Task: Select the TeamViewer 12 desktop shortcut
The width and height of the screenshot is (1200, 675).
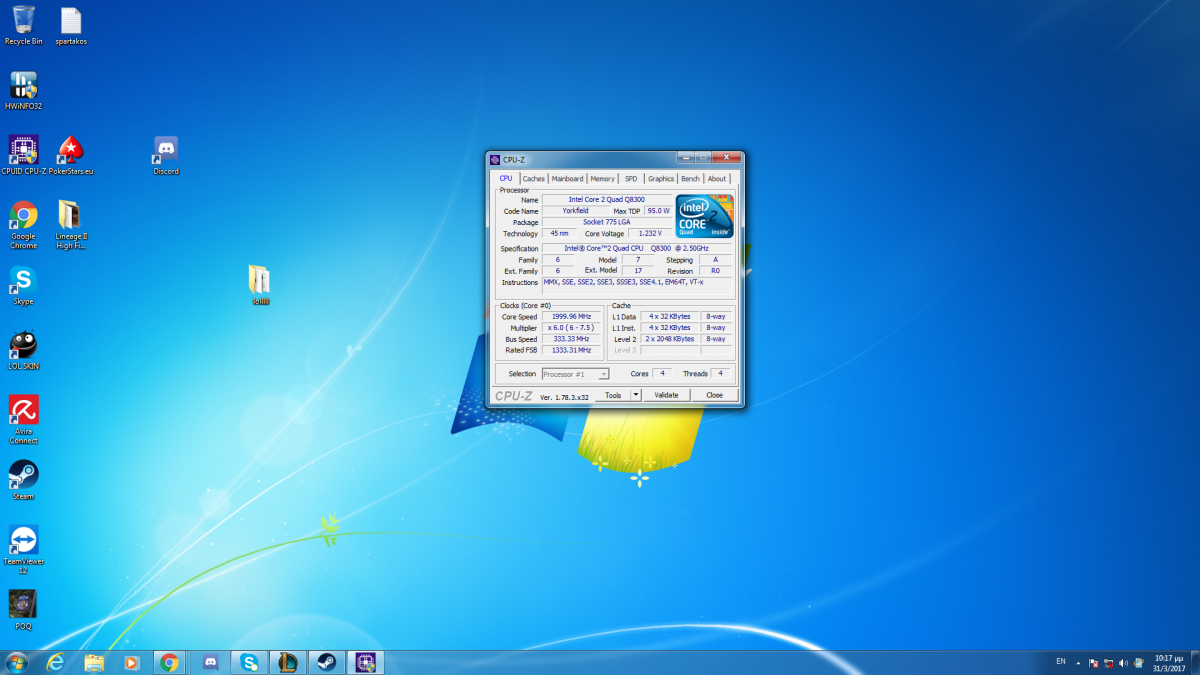Action: (23, 550)
